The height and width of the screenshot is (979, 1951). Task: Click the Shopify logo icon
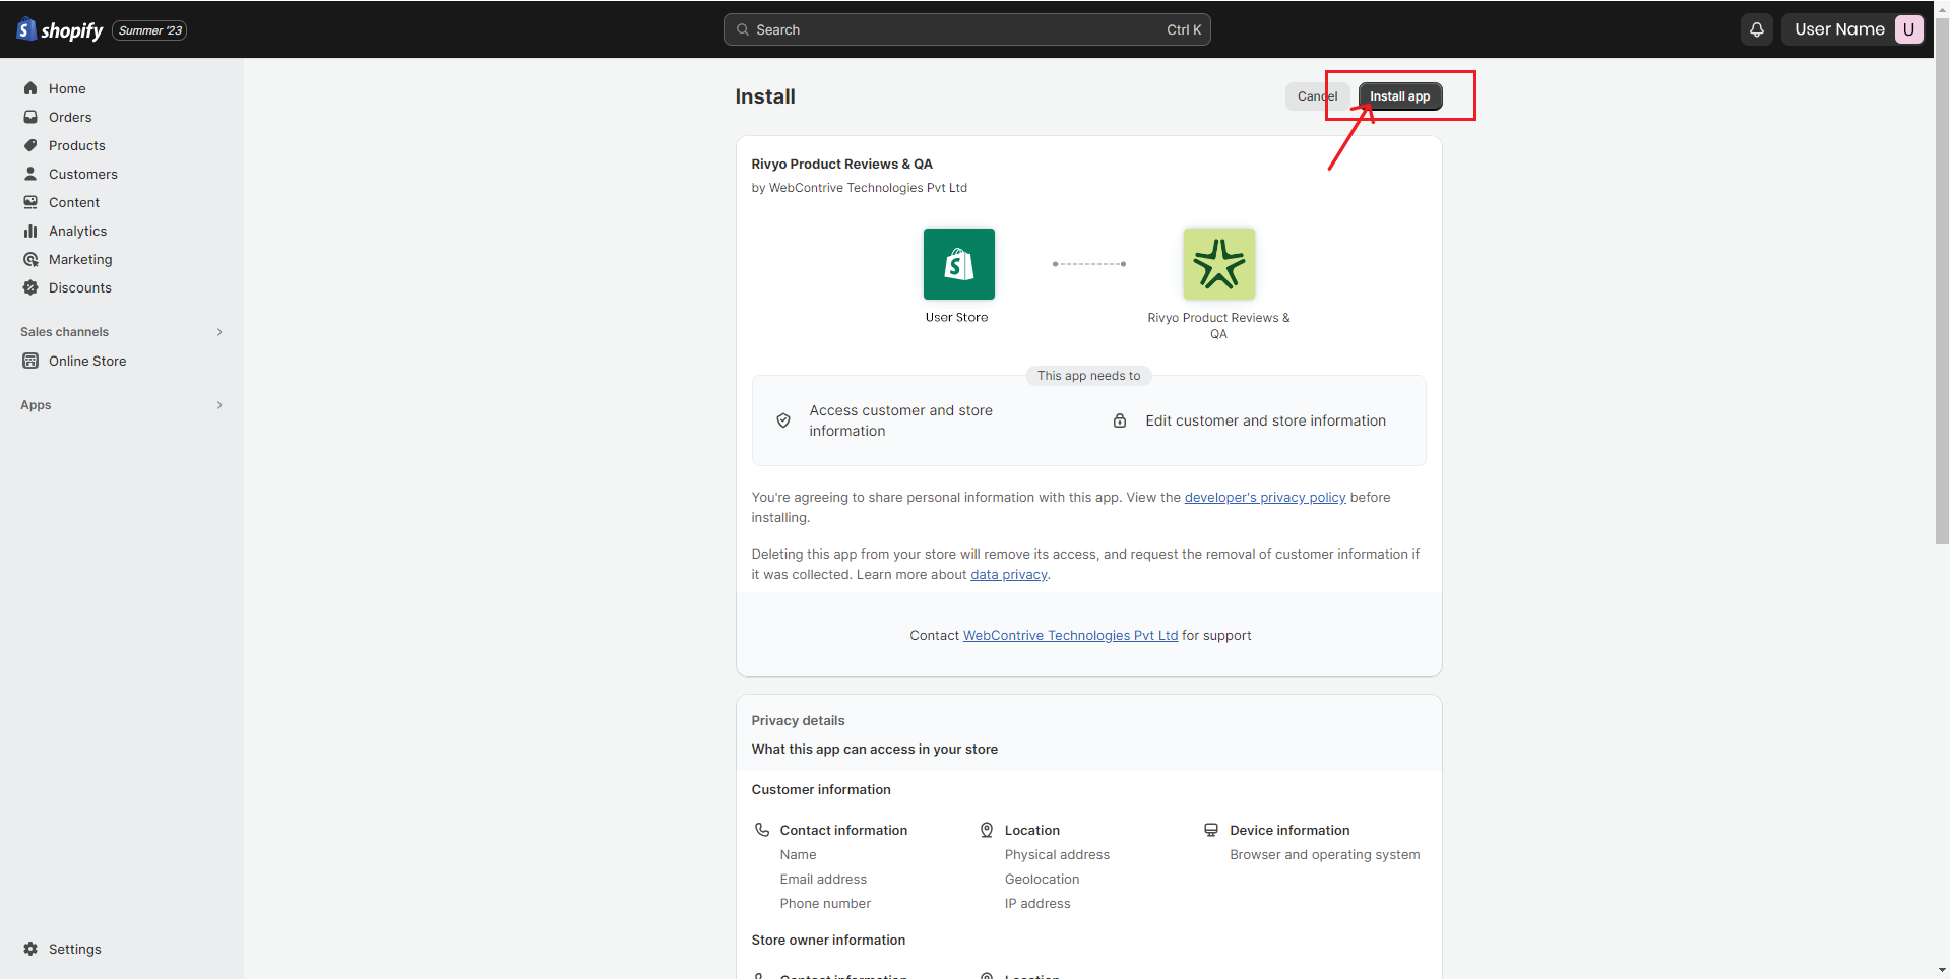pyautogui.click(x=27, y=30)
